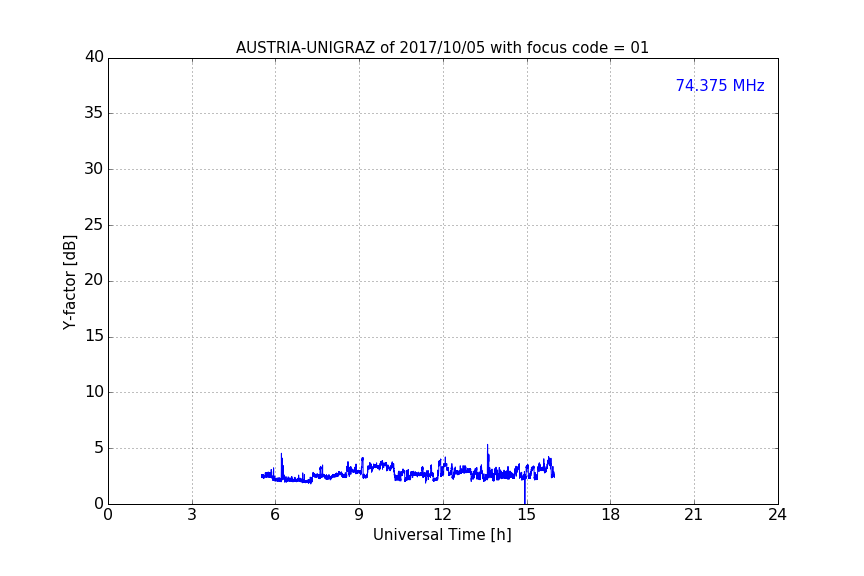This screenshot has height=576, width=864.
Task: Click x-axis tick label 24
Action: (777, 515)
